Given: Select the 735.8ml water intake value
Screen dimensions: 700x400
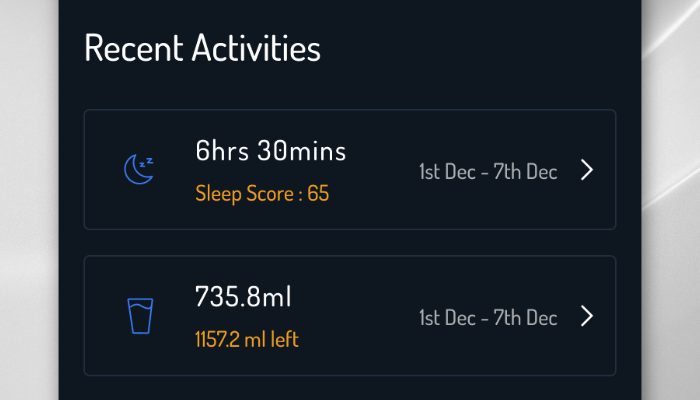Looking at the screenshot, I should tap(243, 297).
